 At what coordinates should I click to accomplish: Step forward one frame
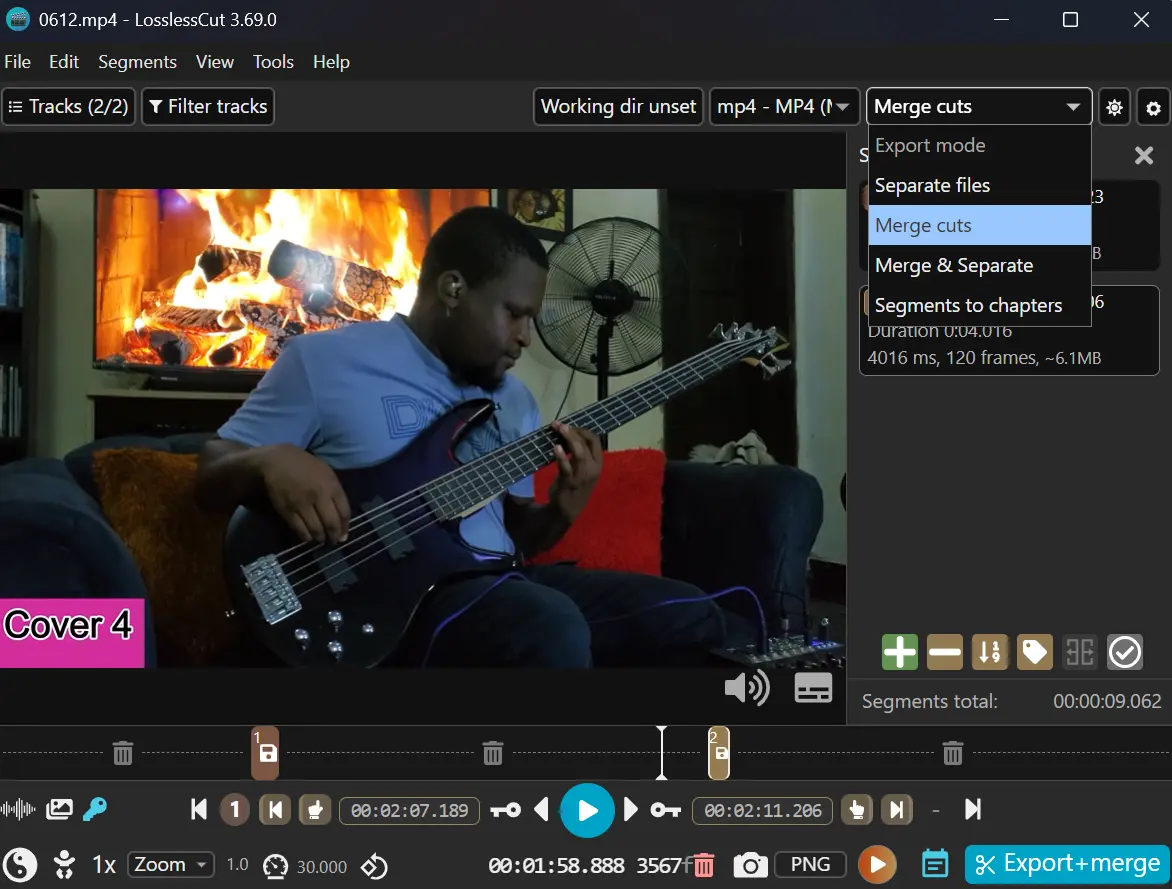coord(630,810)
